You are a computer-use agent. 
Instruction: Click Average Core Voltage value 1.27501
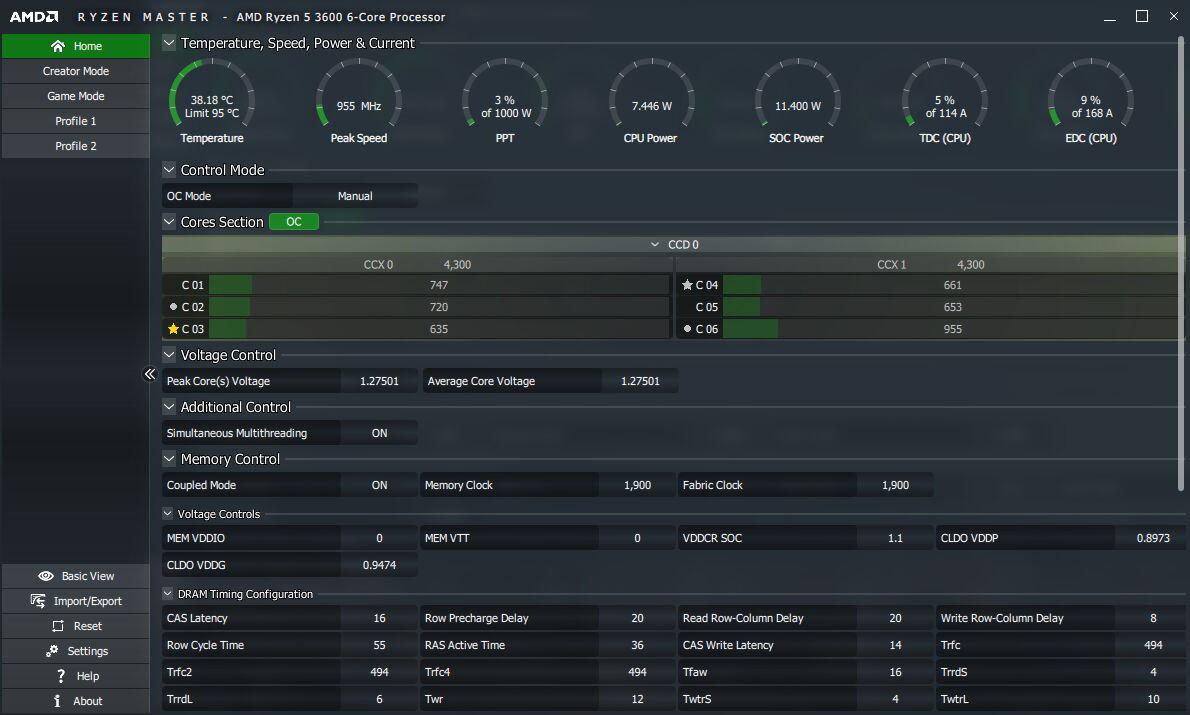[x=640, y=381]
